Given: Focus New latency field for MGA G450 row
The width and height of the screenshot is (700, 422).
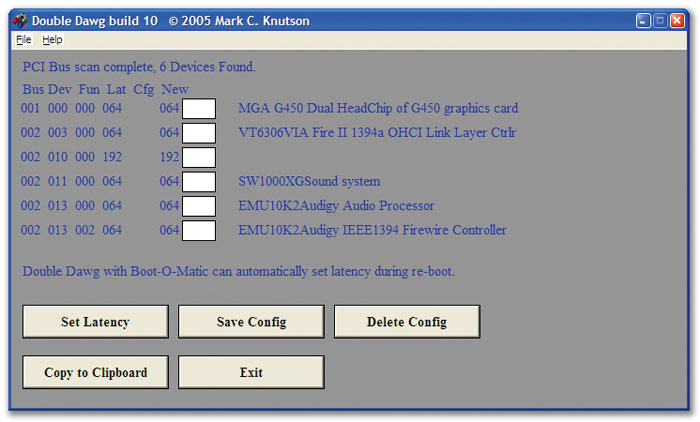Looking at the screenshot, I should point(199,109).
